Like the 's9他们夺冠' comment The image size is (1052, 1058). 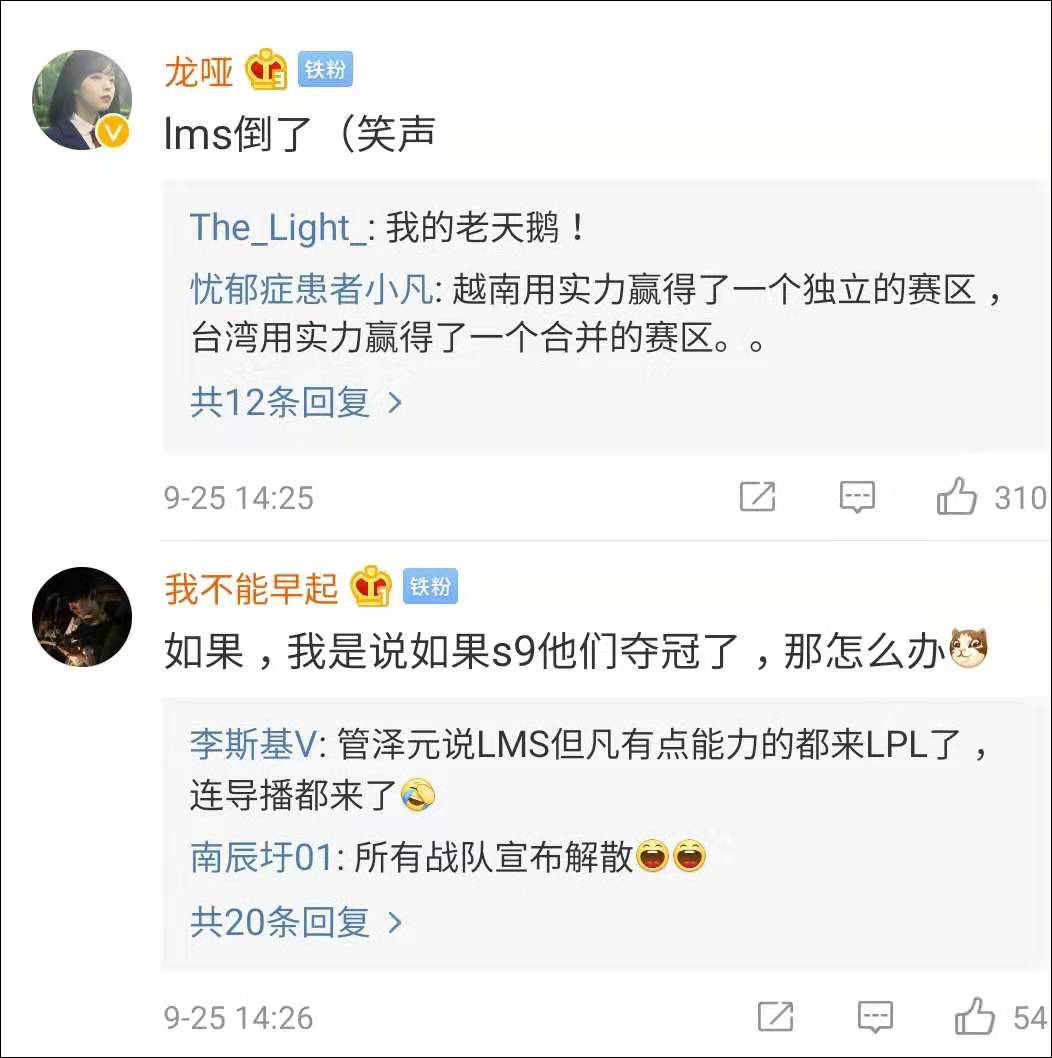coord(975,1017)
